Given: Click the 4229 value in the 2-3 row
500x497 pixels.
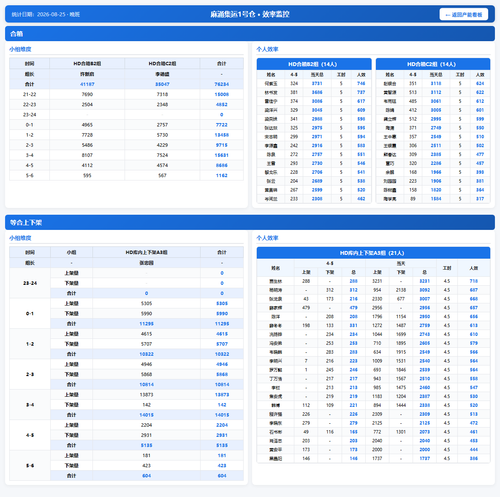Looking at the screenshot, I should 162,145.
